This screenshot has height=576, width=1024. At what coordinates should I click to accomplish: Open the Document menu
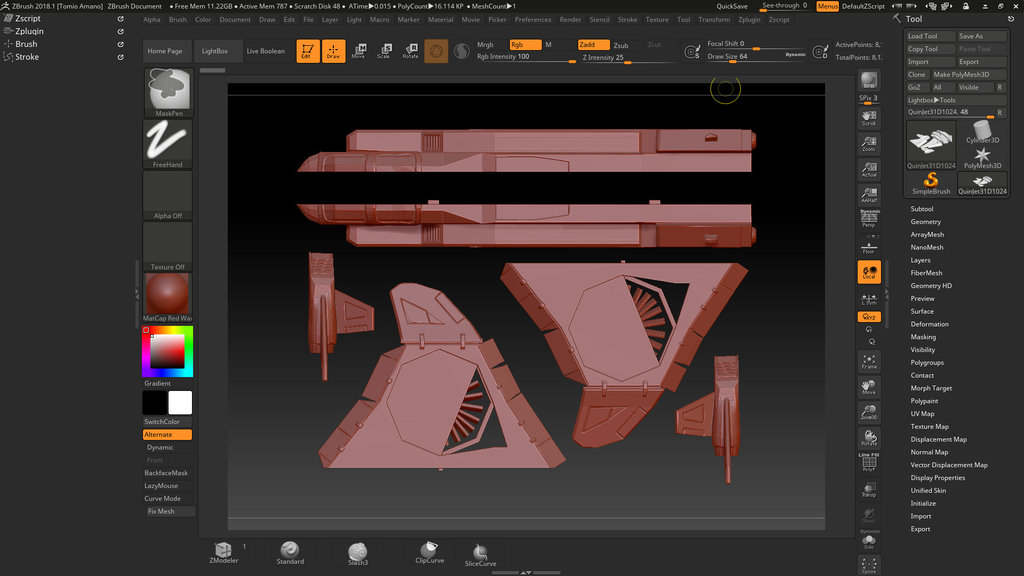234,20
